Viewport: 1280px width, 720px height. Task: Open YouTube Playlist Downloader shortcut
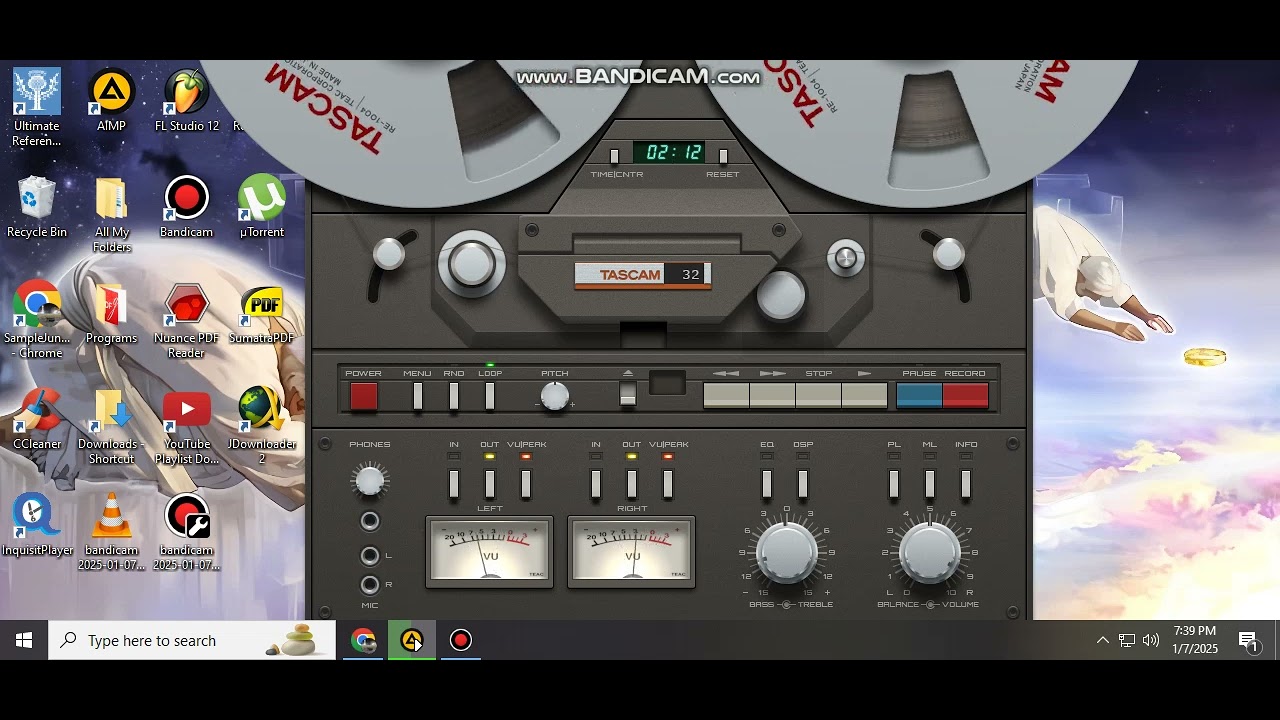187,426
